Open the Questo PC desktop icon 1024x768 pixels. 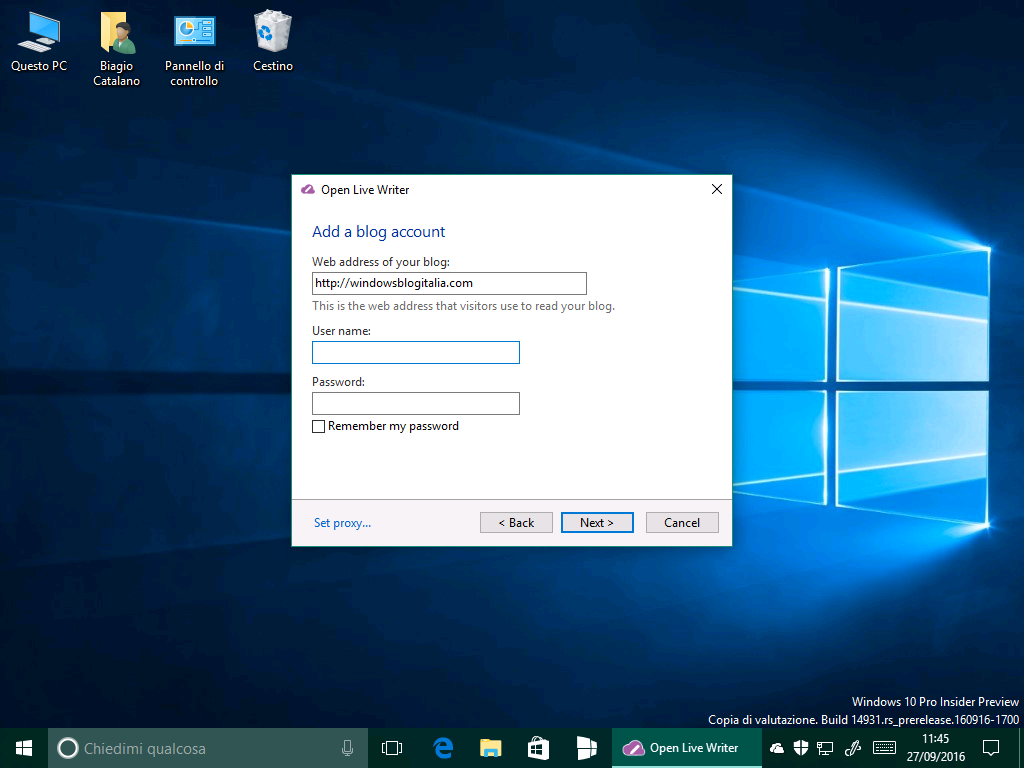[39, 40]
